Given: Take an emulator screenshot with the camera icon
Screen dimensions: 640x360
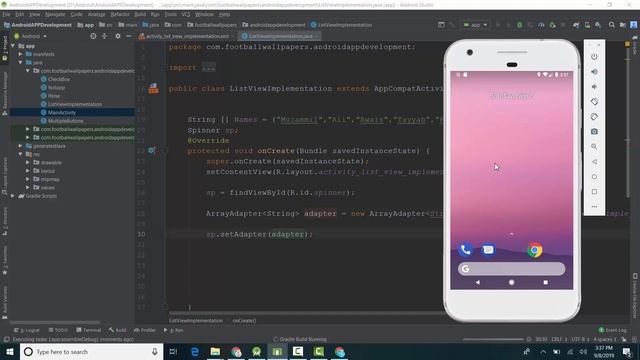Looking at the screenshot, I should (x=594, y=131).
